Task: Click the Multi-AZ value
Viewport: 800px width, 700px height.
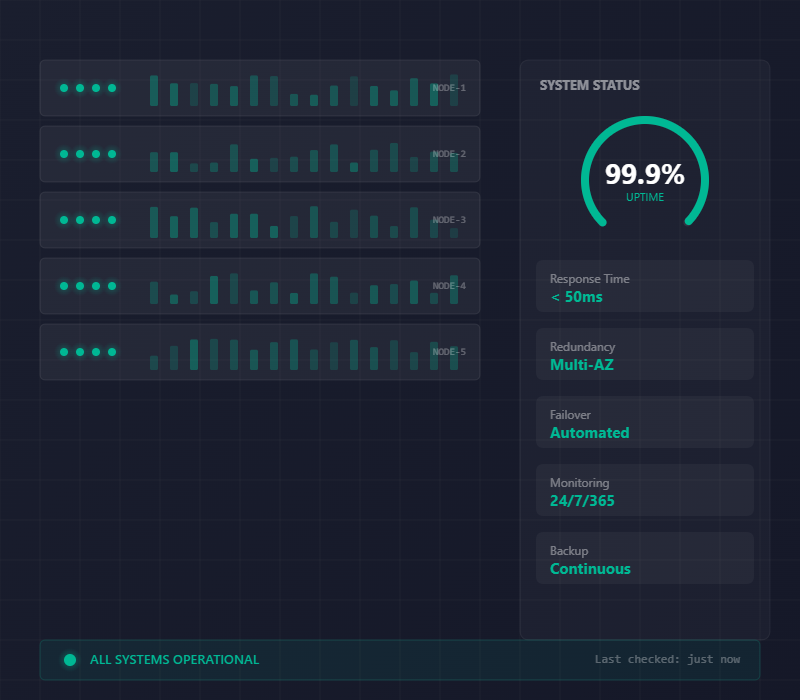Action: pos(582,365)
